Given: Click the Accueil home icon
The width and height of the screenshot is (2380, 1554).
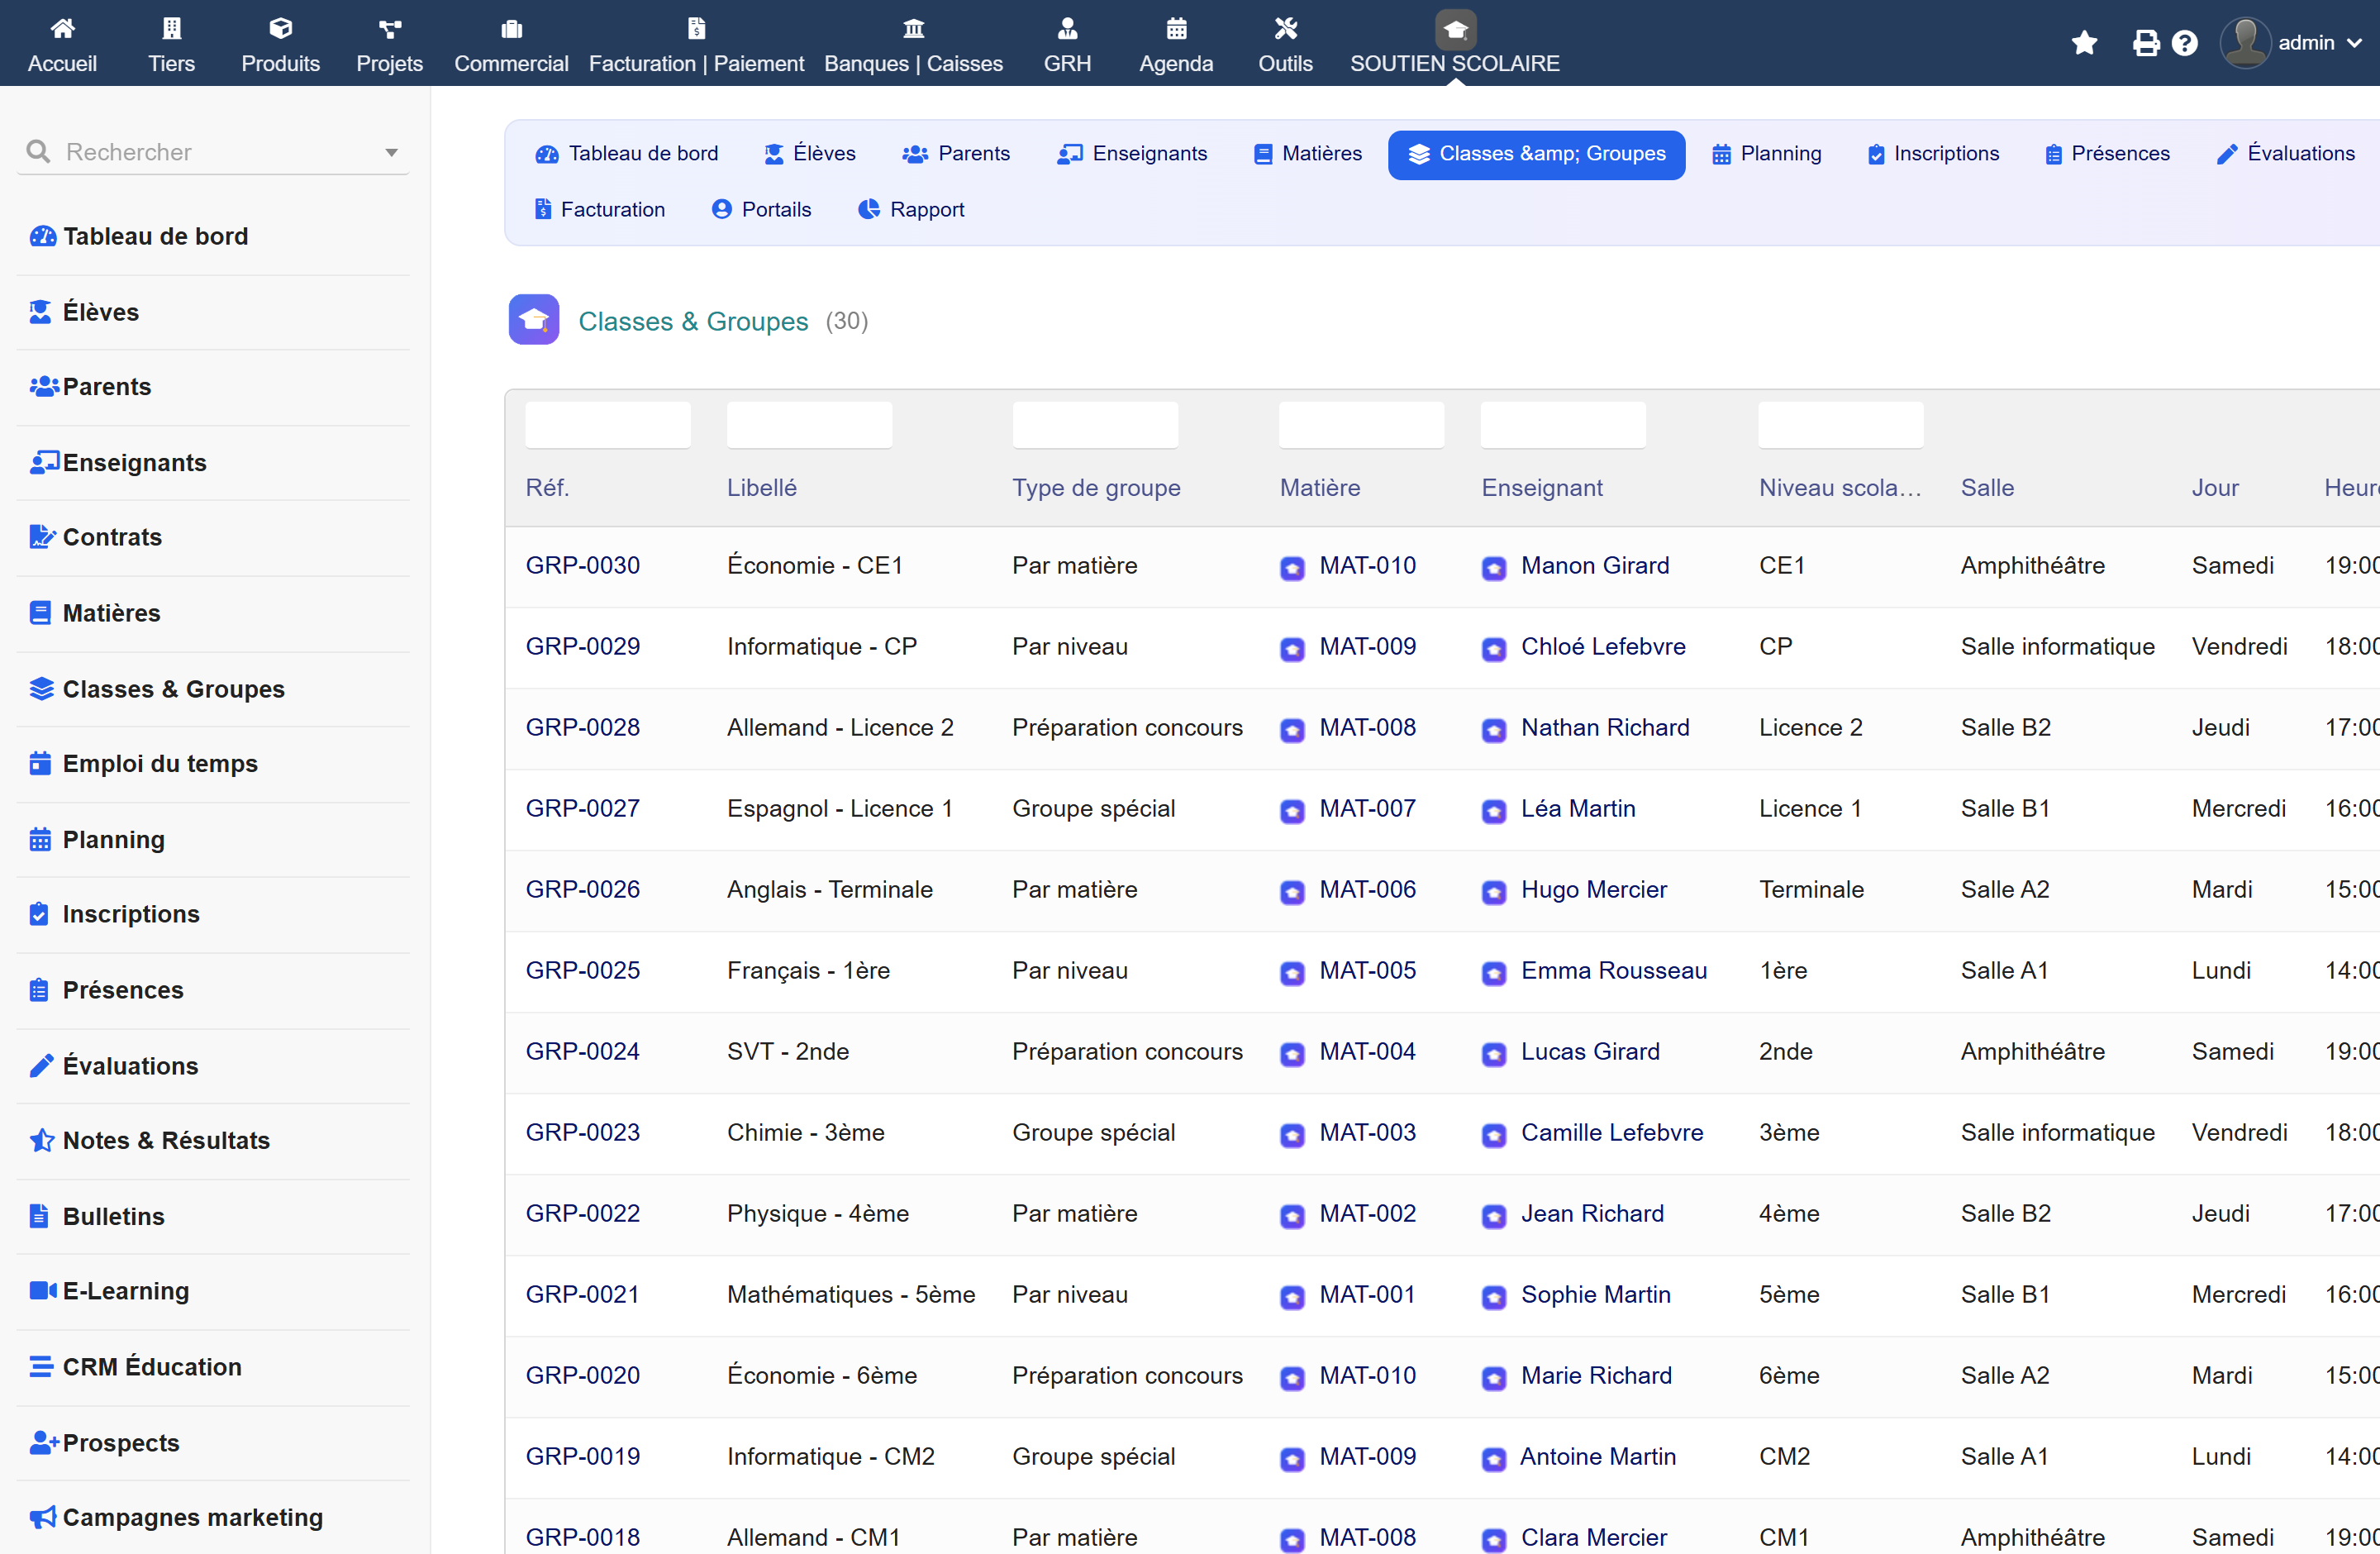Looking at the screenshot, I should click(x=62, y=28).
